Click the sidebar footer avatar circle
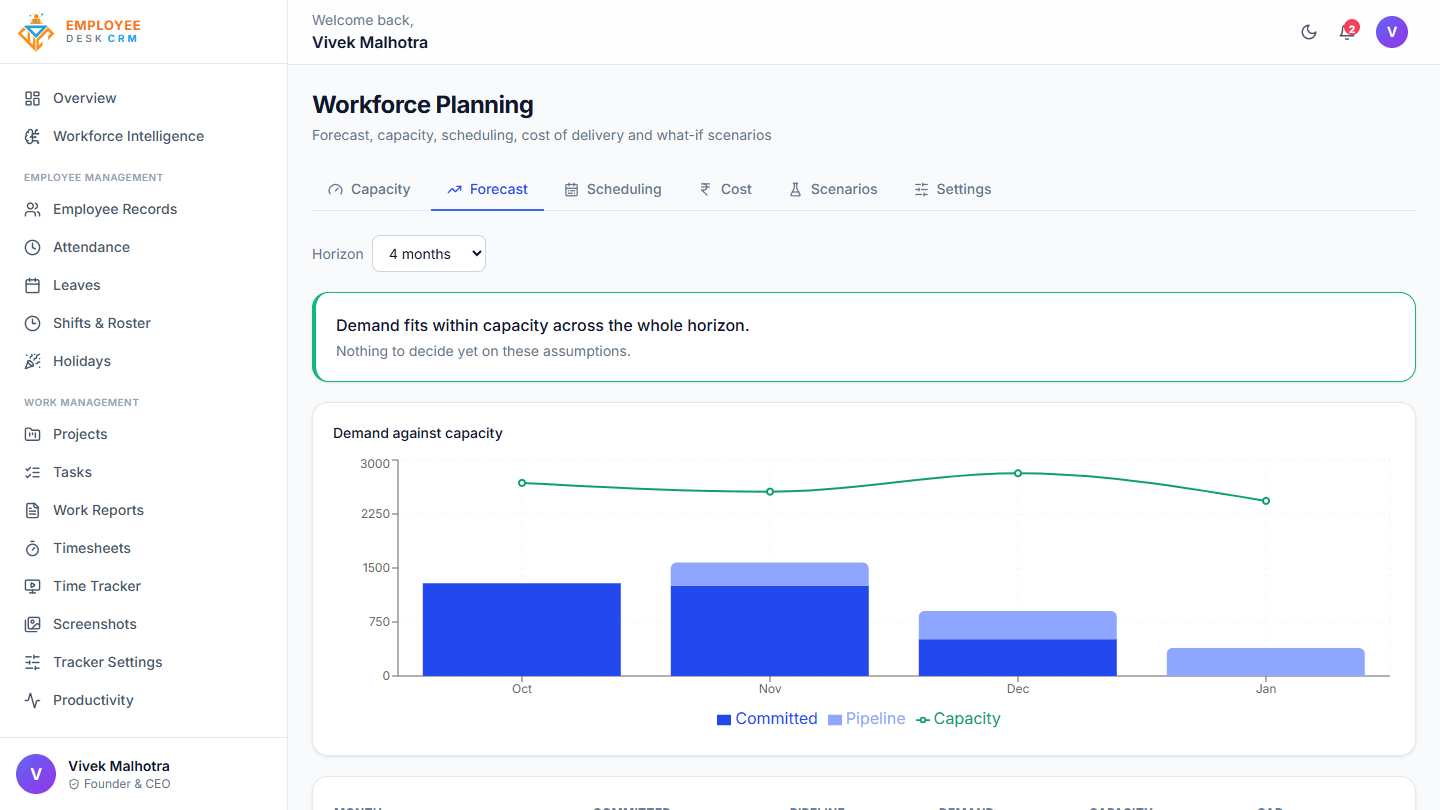This screenshot has width=1440, height=810. 36,774
